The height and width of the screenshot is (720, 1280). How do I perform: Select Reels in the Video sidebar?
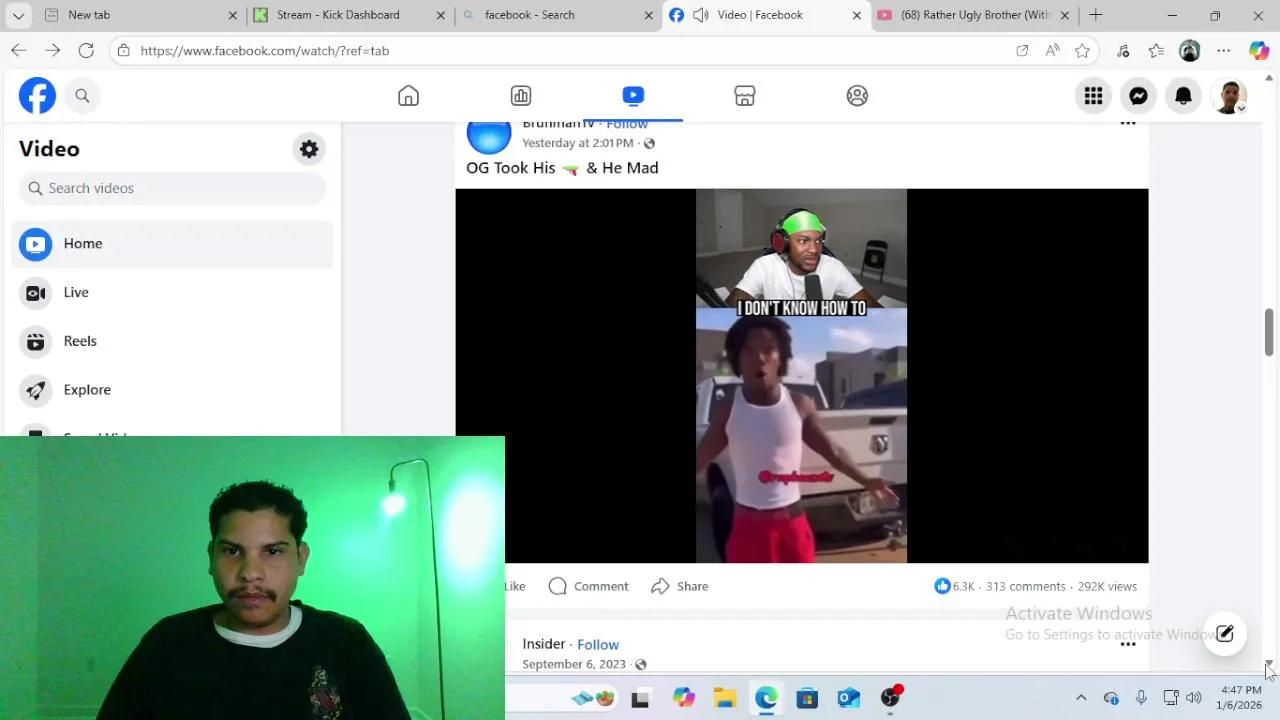(172, 341)
